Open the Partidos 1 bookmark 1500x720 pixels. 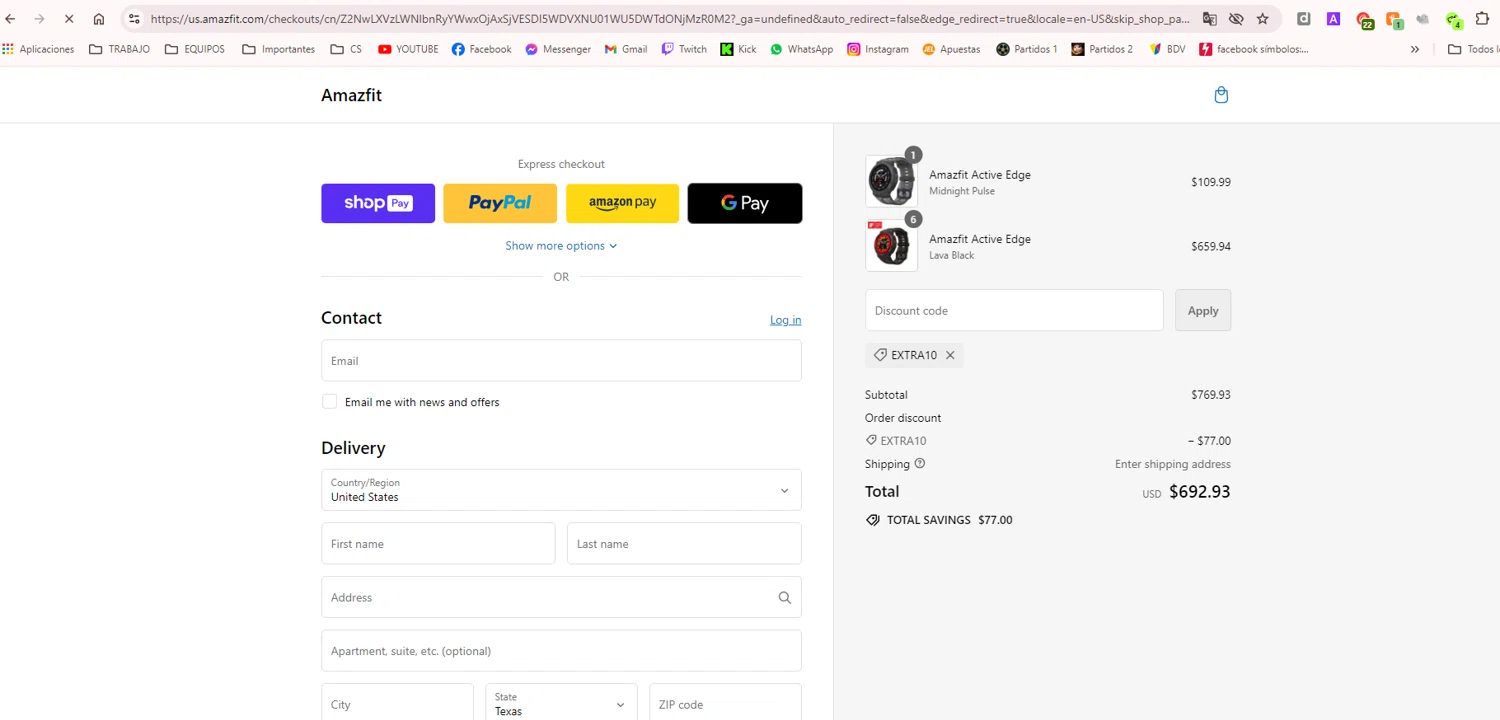(1027, 49)
